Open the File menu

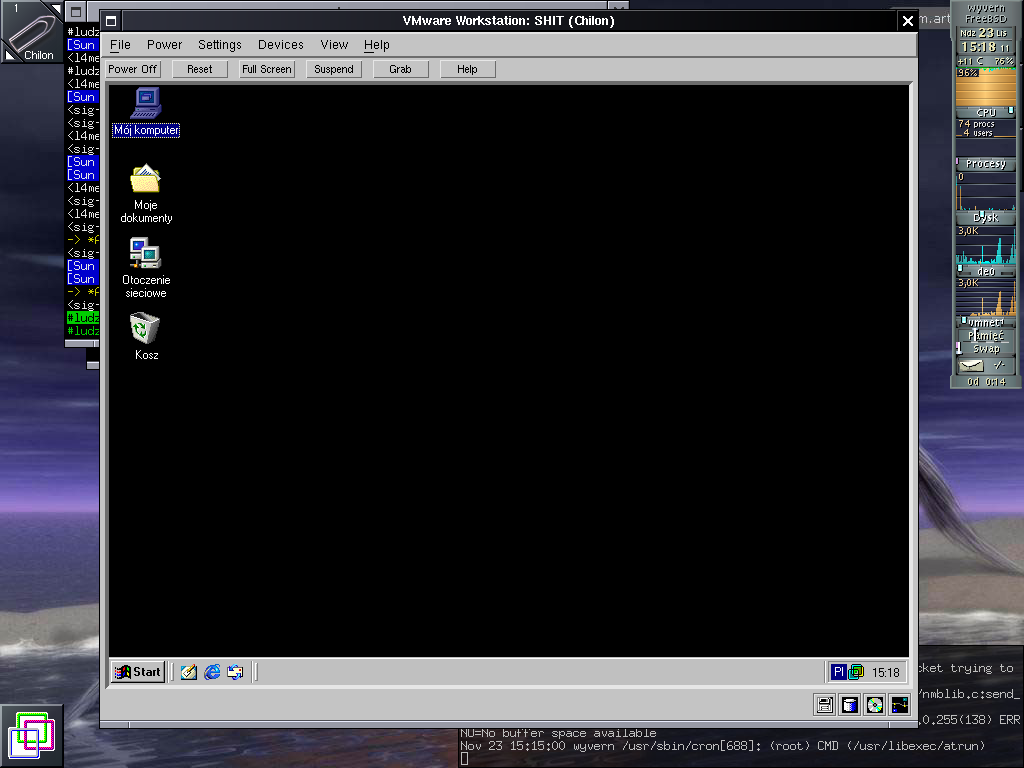pyautogui.click(x=120, y=45)
